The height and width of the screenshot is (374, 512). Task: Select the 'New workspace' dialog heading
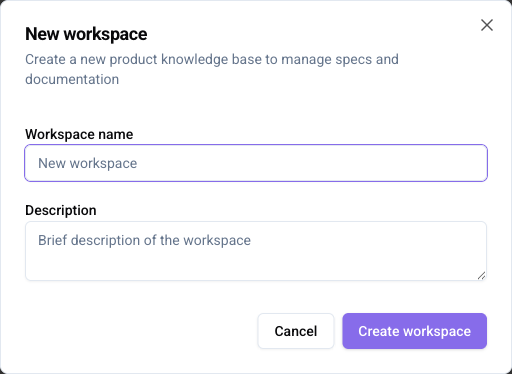(86, 34)
